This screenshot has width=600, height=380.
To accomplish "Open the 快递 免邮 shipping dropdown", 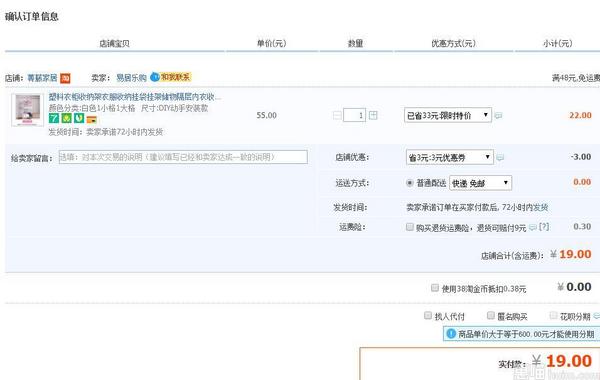I will 480,183.
